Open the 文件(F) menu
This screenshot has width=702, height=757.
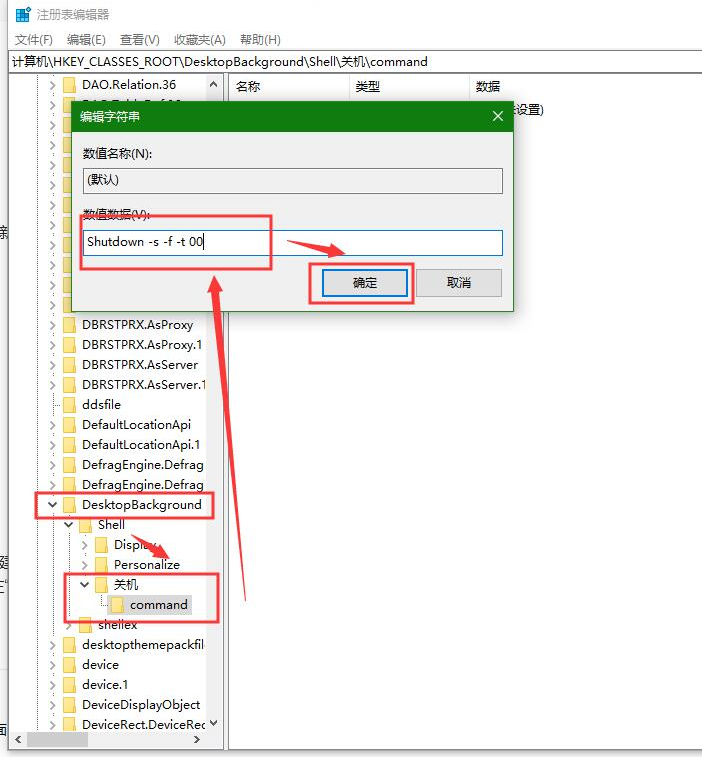click(34, 39)
